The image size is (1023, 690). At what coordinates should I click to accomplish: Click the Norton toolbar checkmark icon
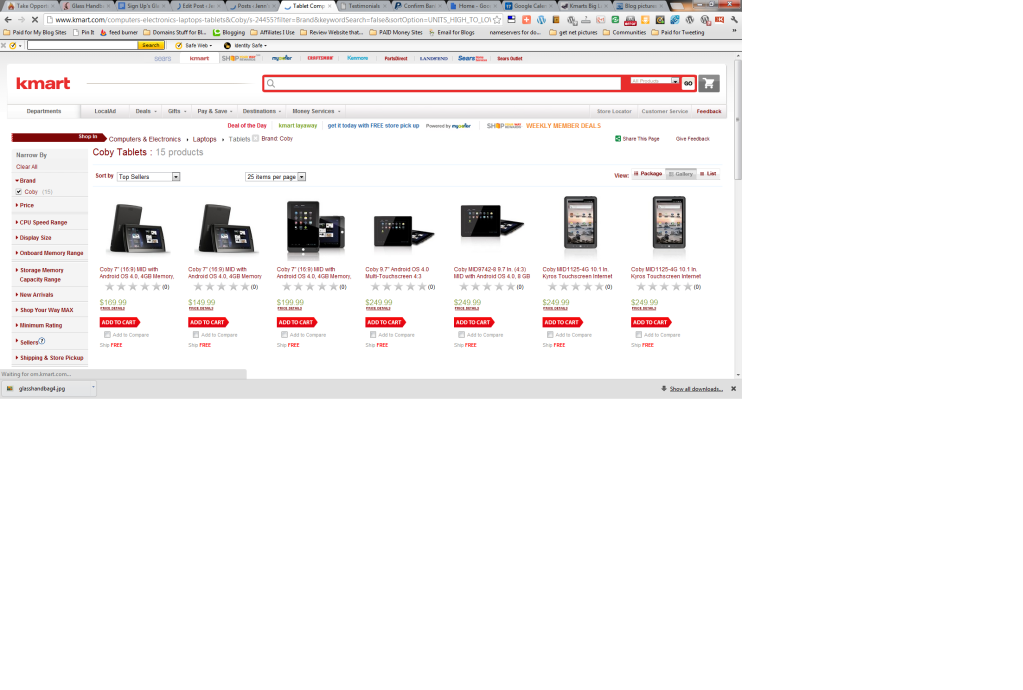(x=12, y=46)
